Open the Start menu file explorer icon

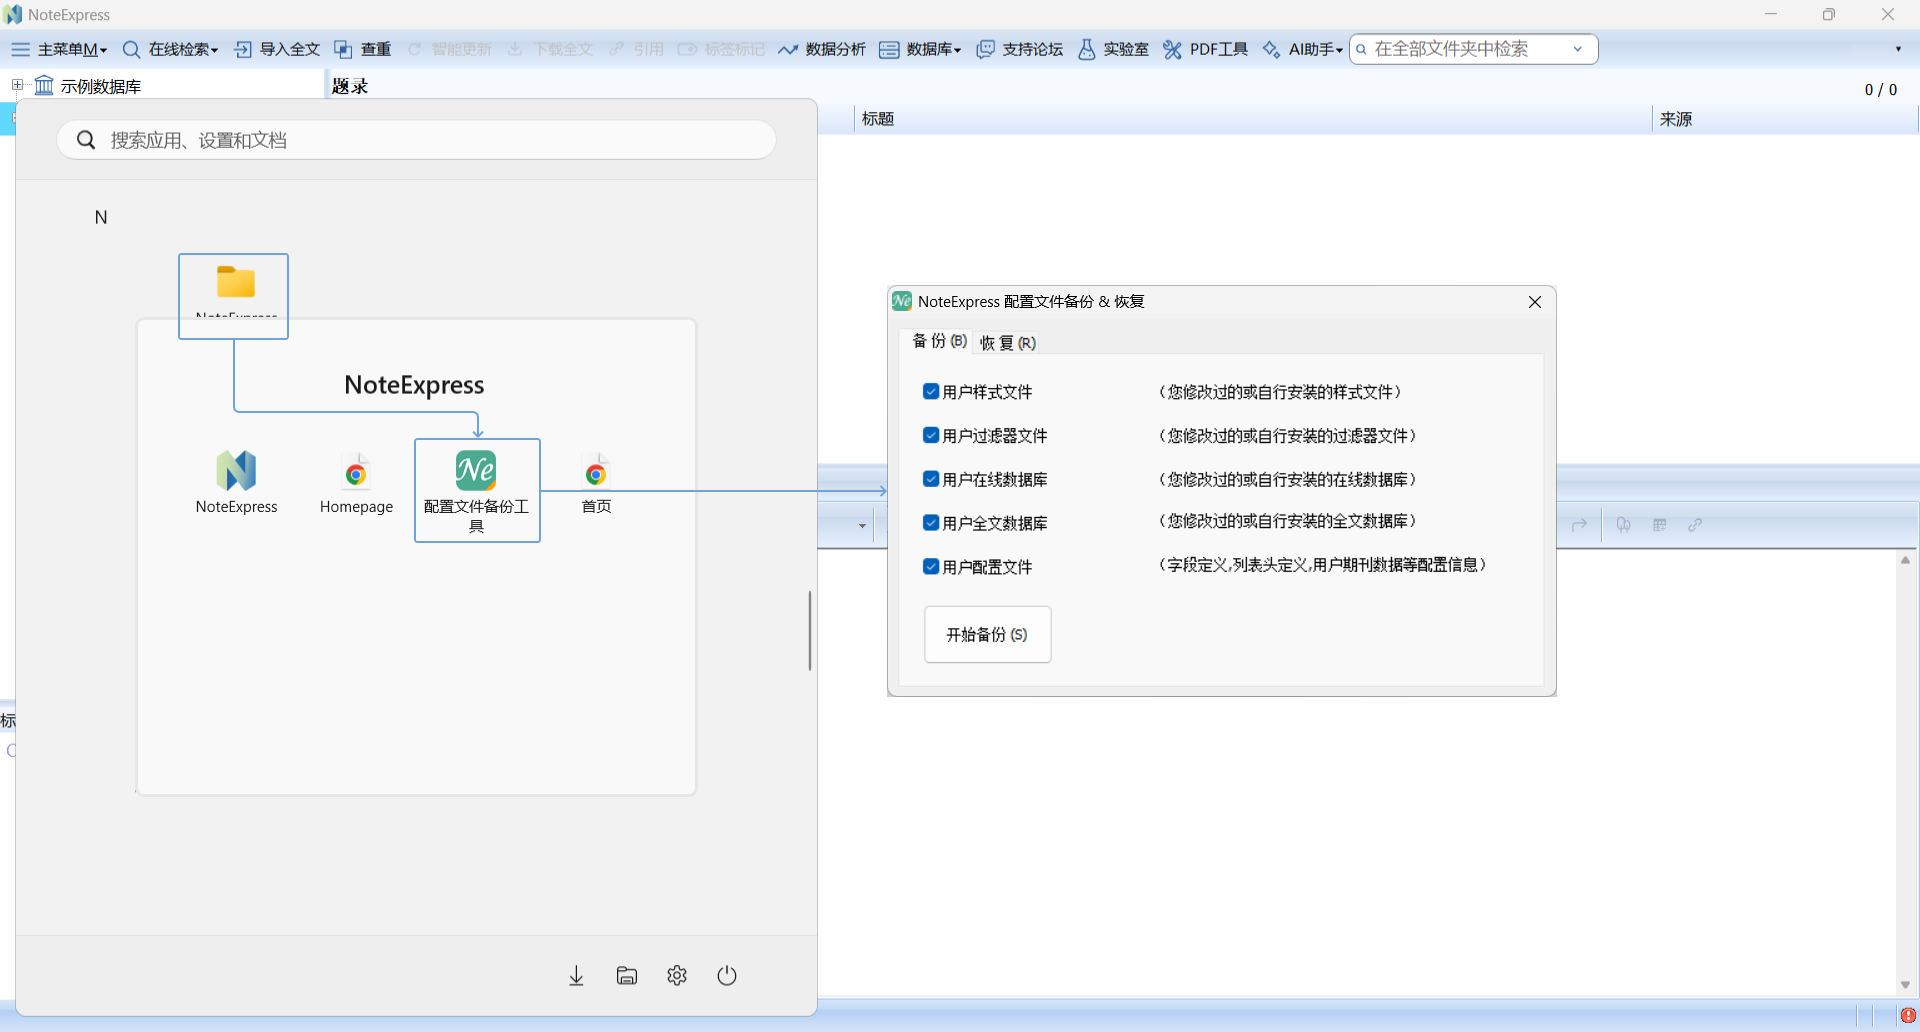point(627,976)
